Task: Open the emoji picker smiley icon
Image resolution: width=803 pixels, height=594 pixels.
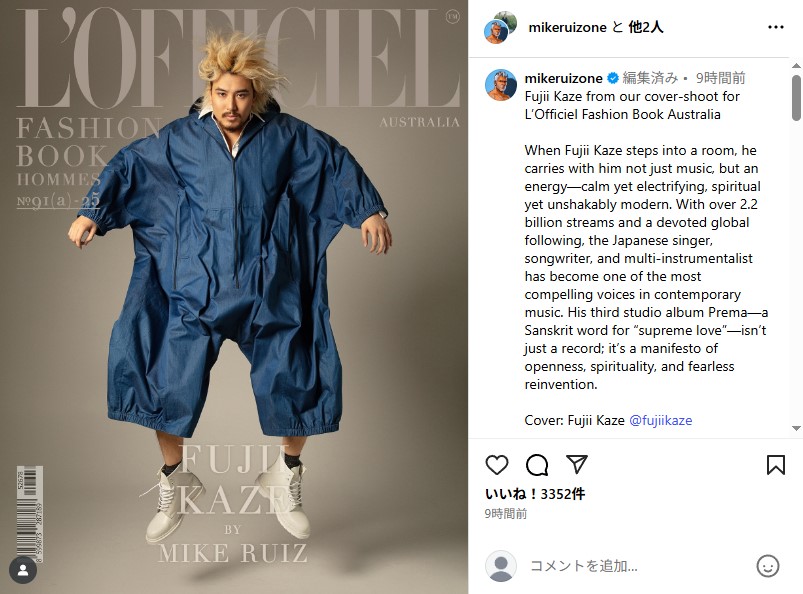Action: 768,566
